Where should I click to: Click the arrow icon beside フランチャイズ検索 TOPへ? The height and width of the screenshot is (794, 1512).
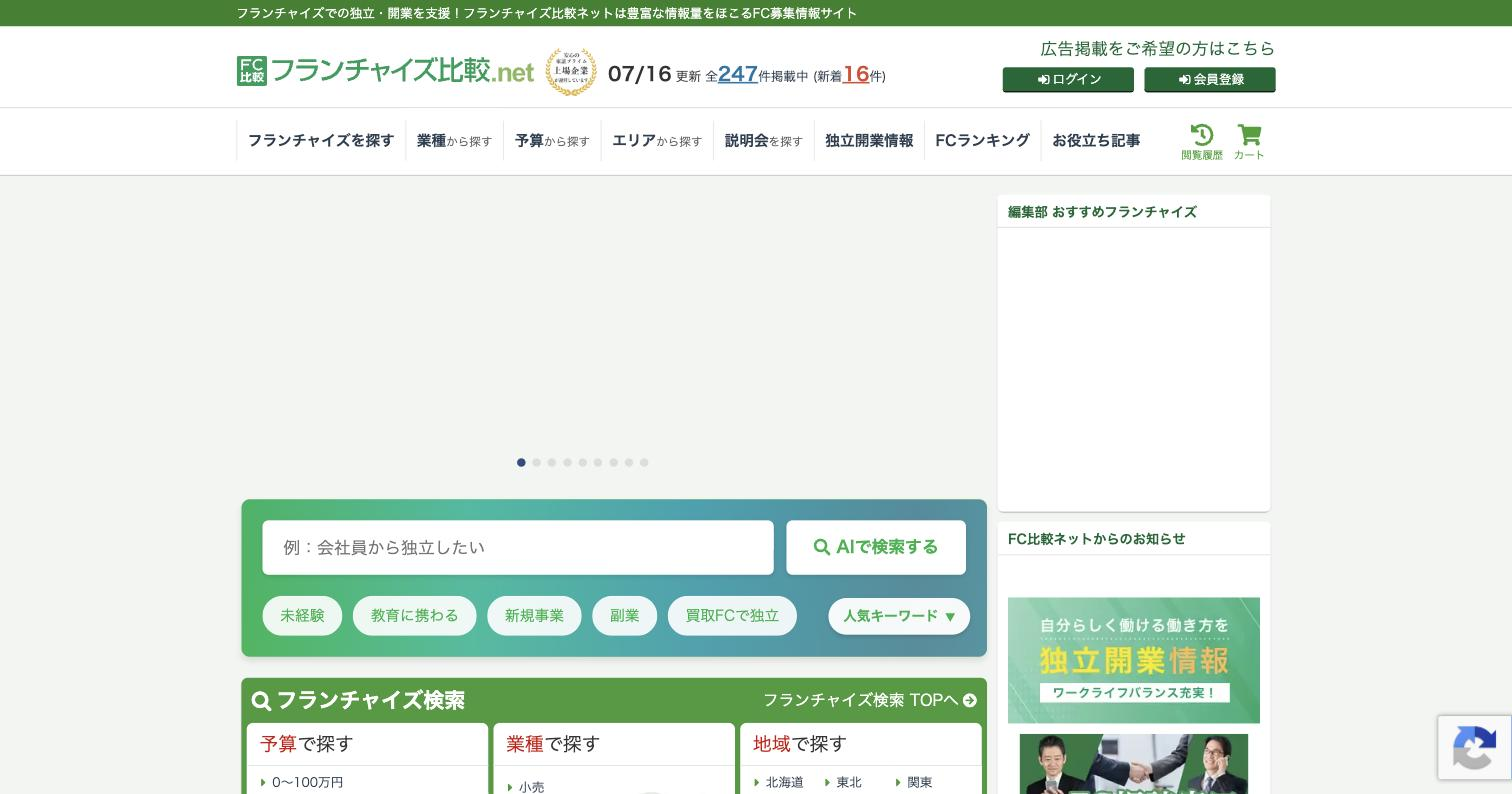pyautogui.click(x=969, y=701)
